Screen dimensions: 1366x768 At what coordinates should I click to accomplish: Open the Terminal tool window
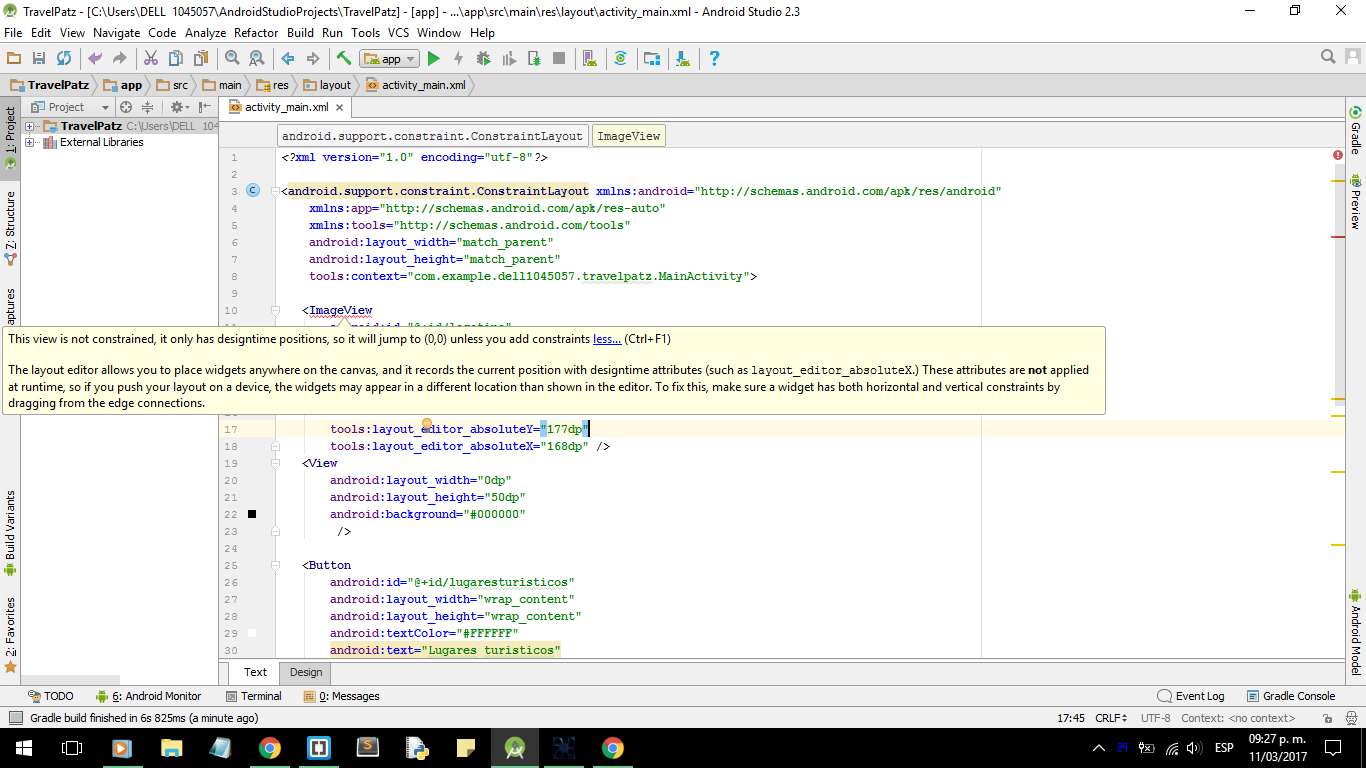point(254,696)
